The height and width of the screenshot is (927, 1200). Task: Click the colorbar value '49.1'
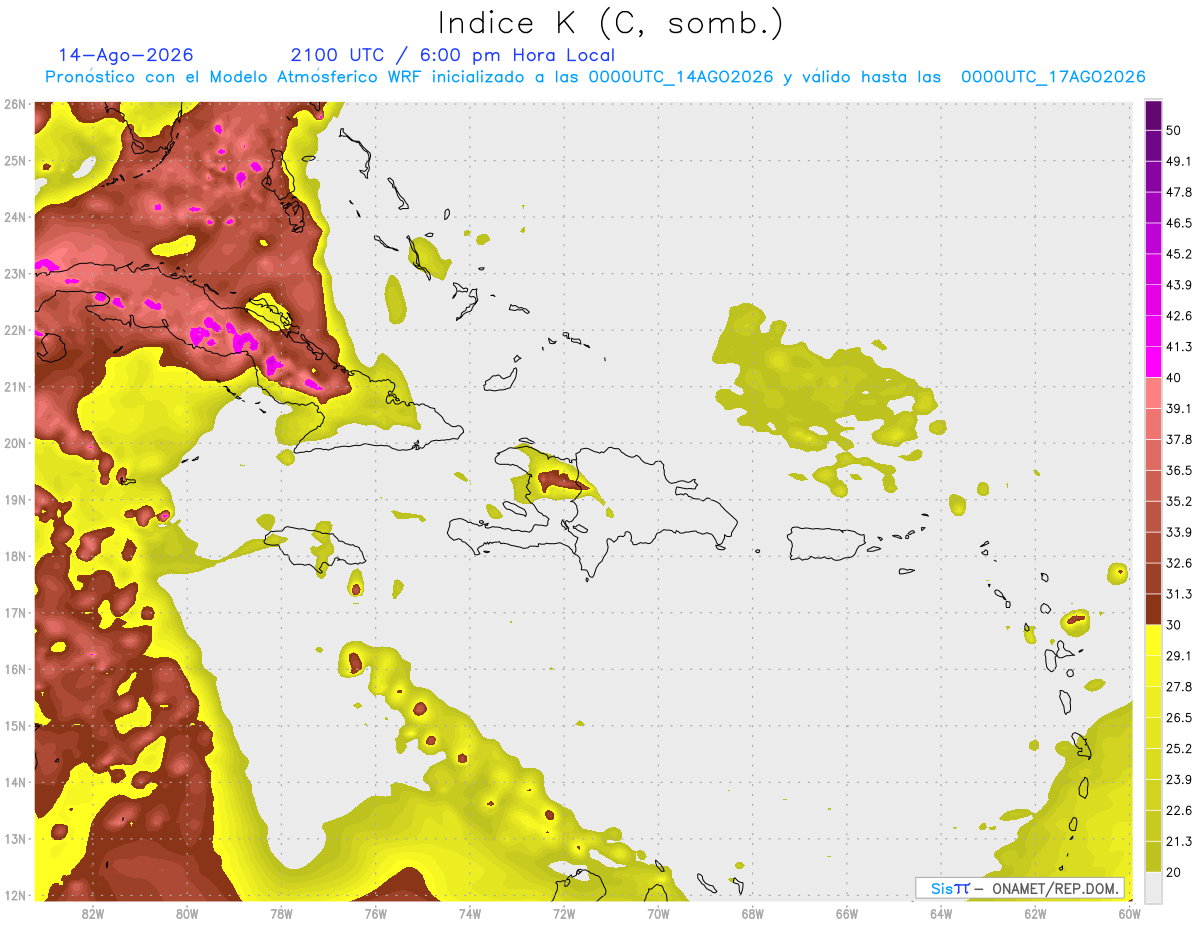click(x=1179, y=161)
